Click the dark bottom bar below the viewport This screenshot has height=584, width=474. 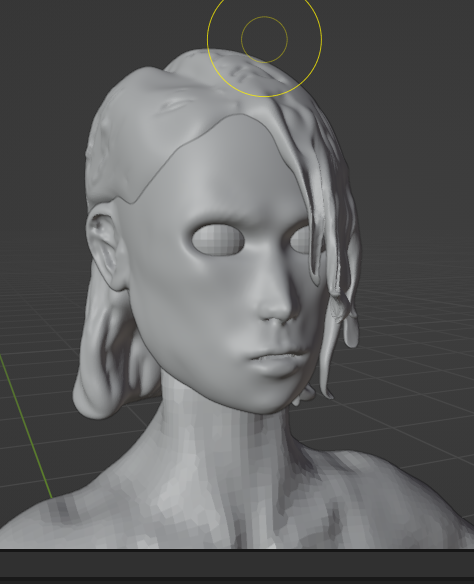point(237,563)
